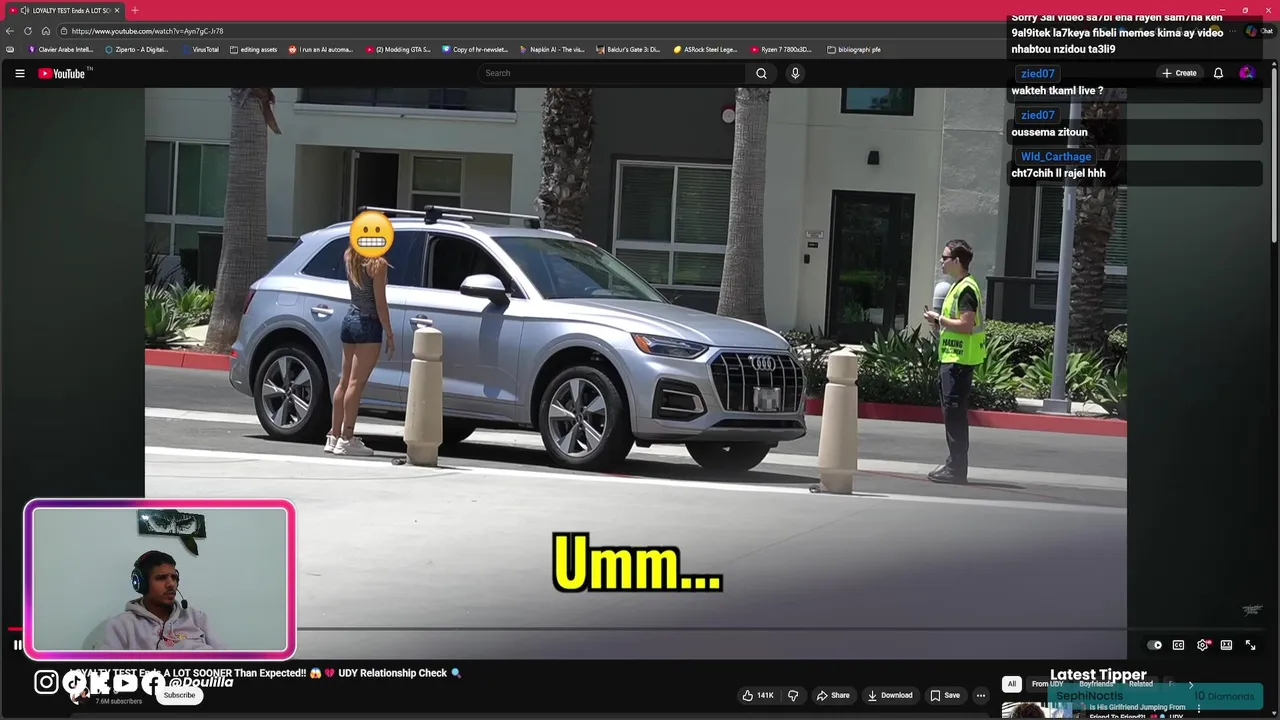Enter fullscreen mode

(x=1250, y=645)
